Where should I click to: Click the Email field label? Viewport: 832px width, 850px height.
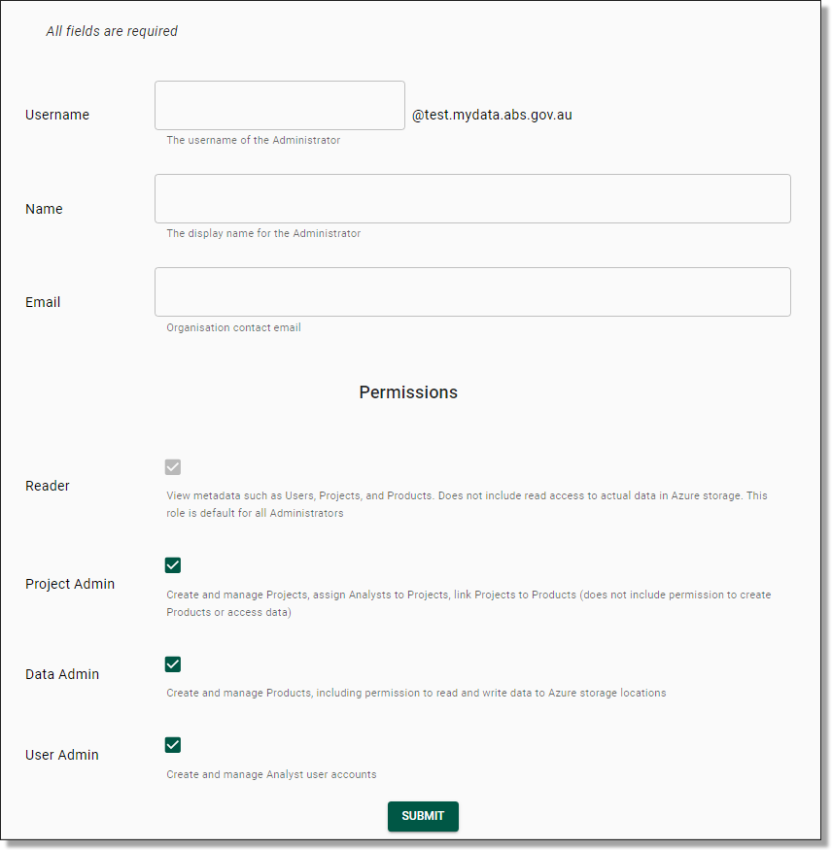point(43,302)
